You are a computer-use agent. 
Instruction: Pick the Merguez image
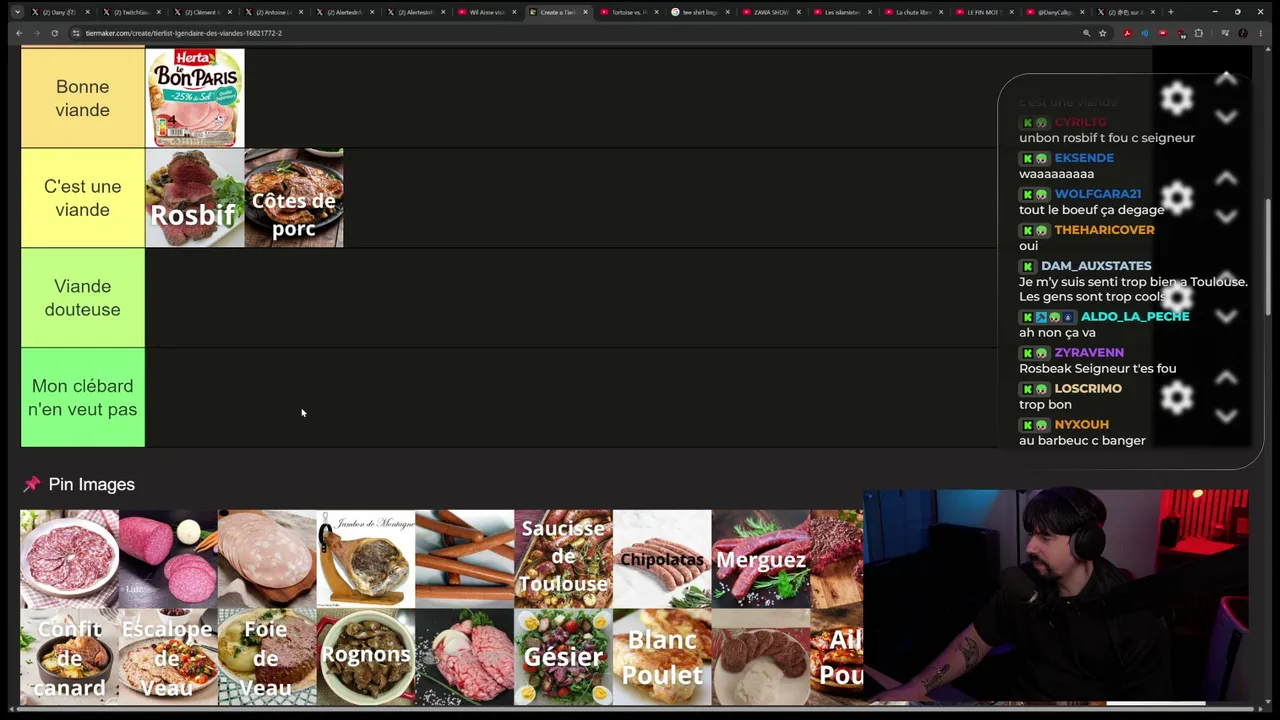point(762,559)
